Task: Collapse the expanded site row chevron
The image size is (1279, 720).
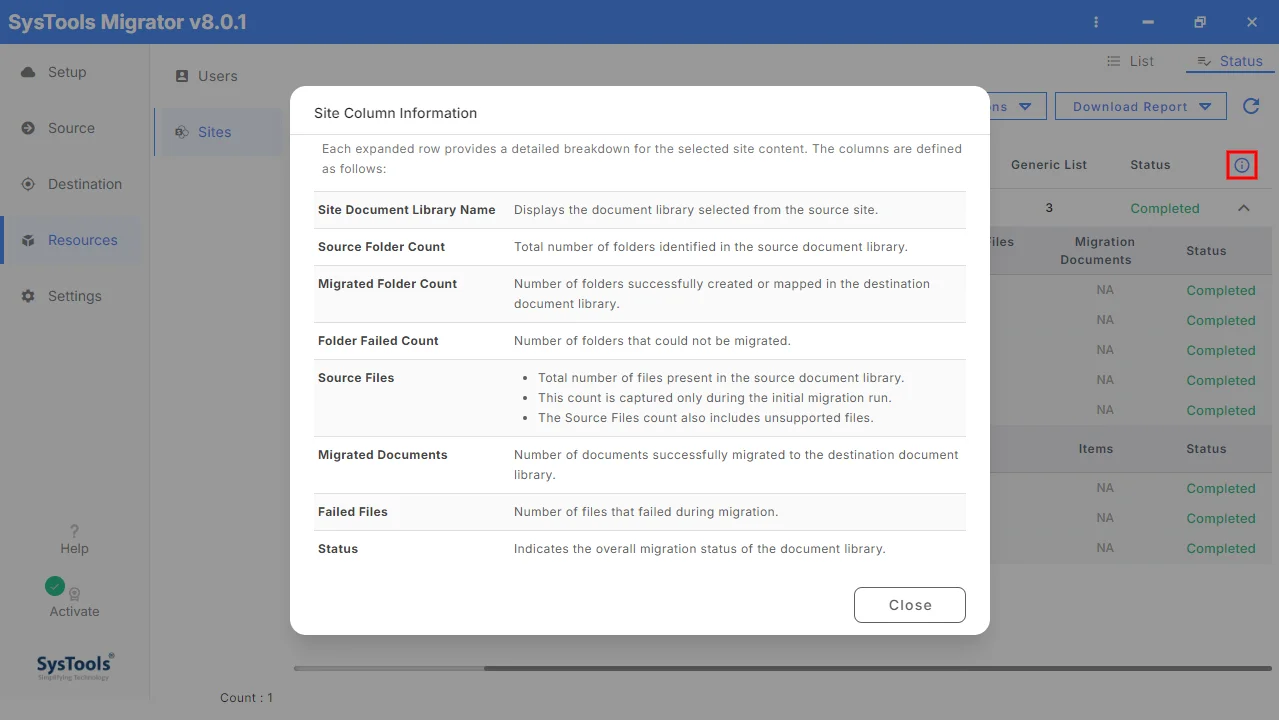Action: coord(1244,208)
